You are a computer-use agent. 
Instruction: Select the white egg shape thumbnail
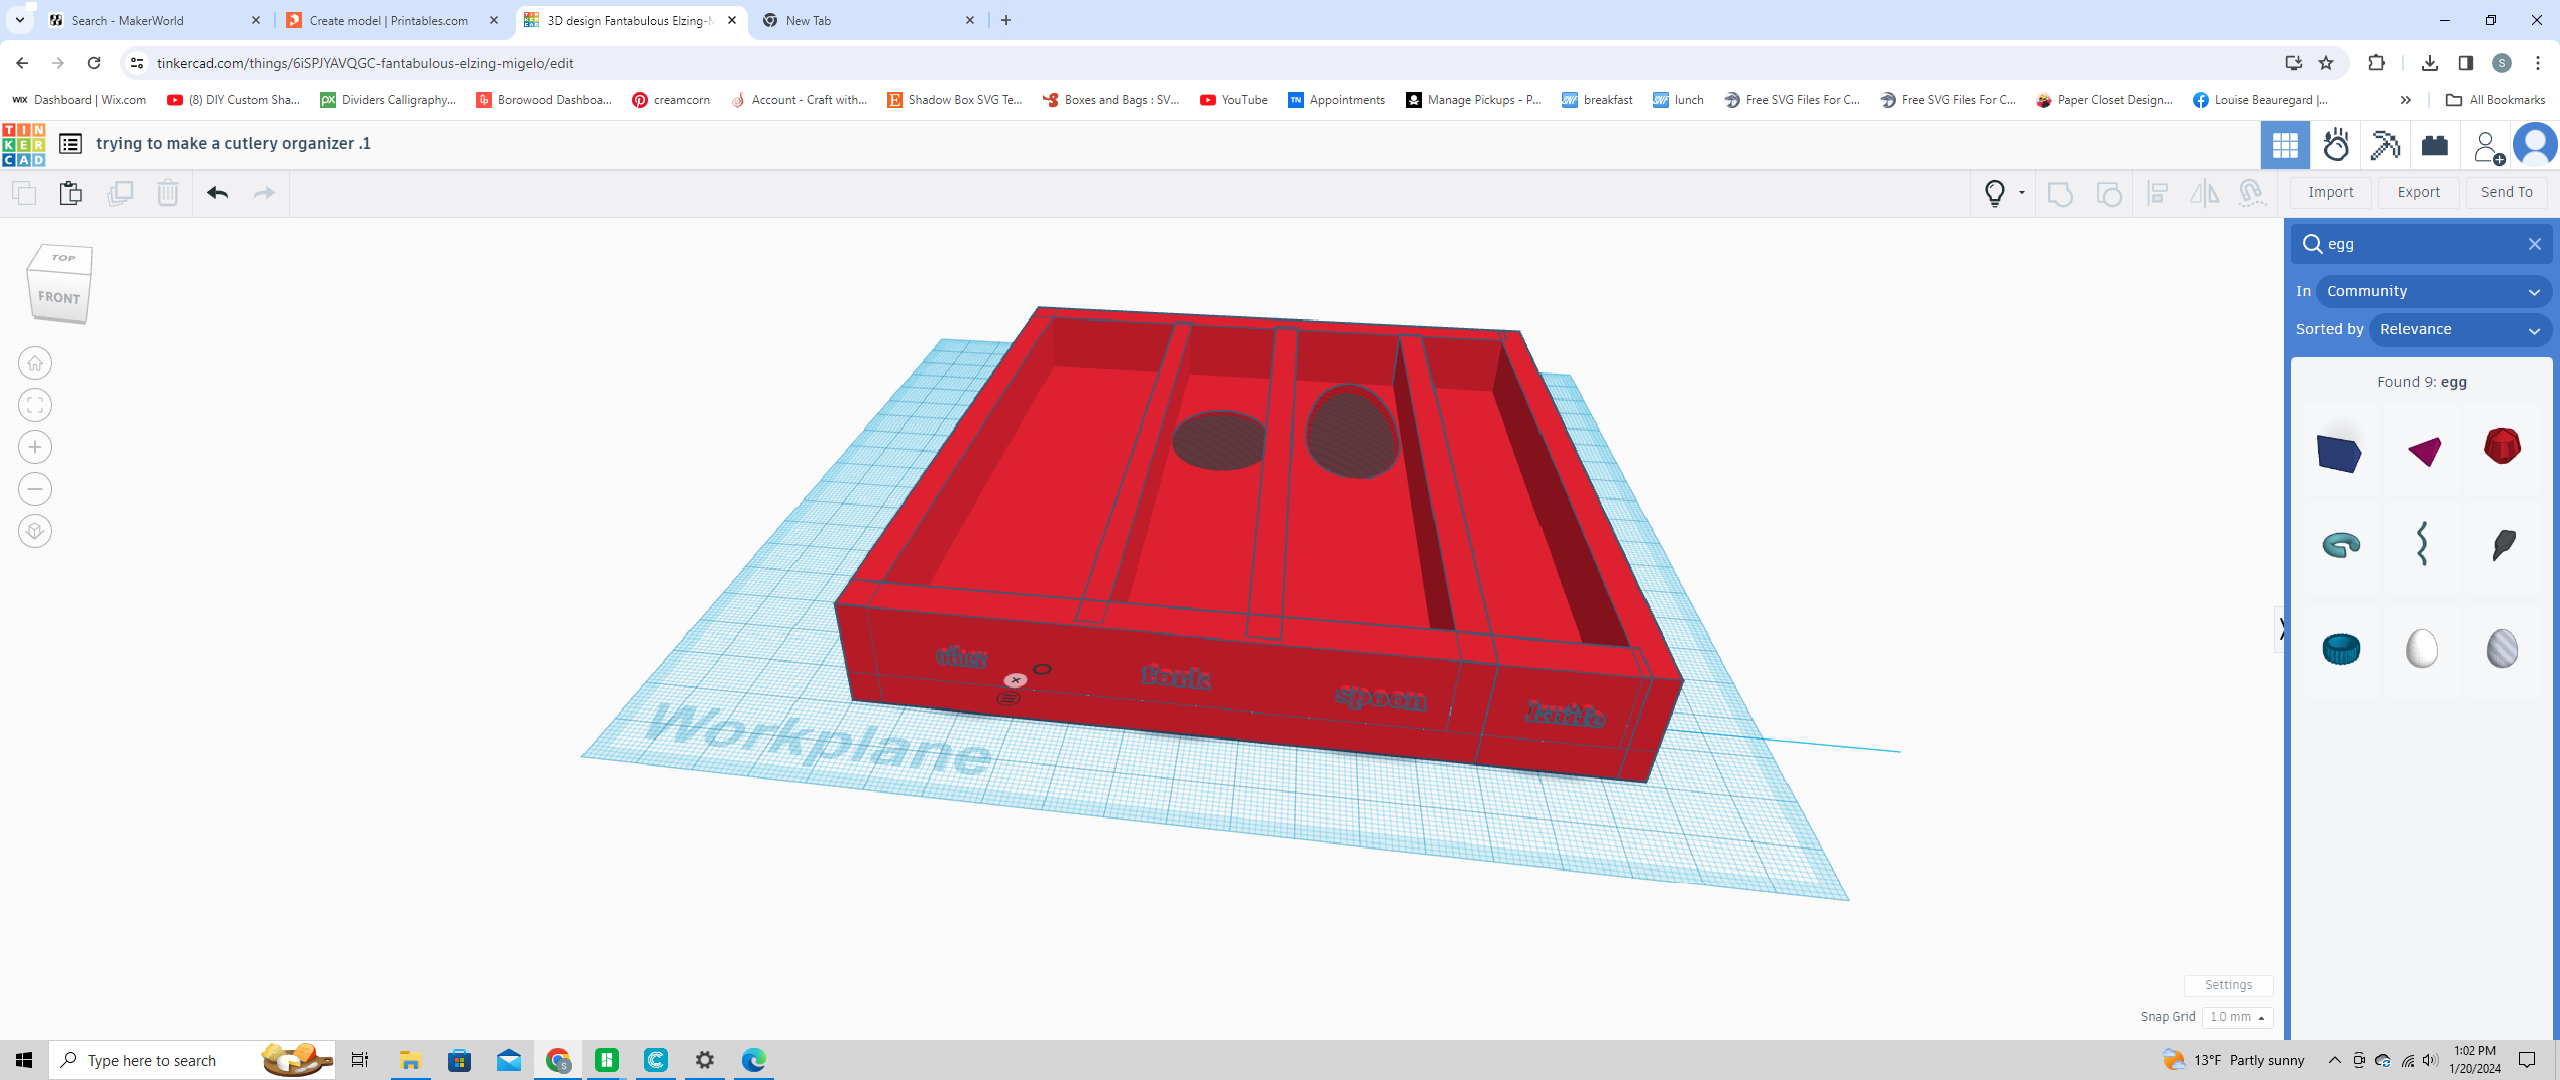point(2421,648)
